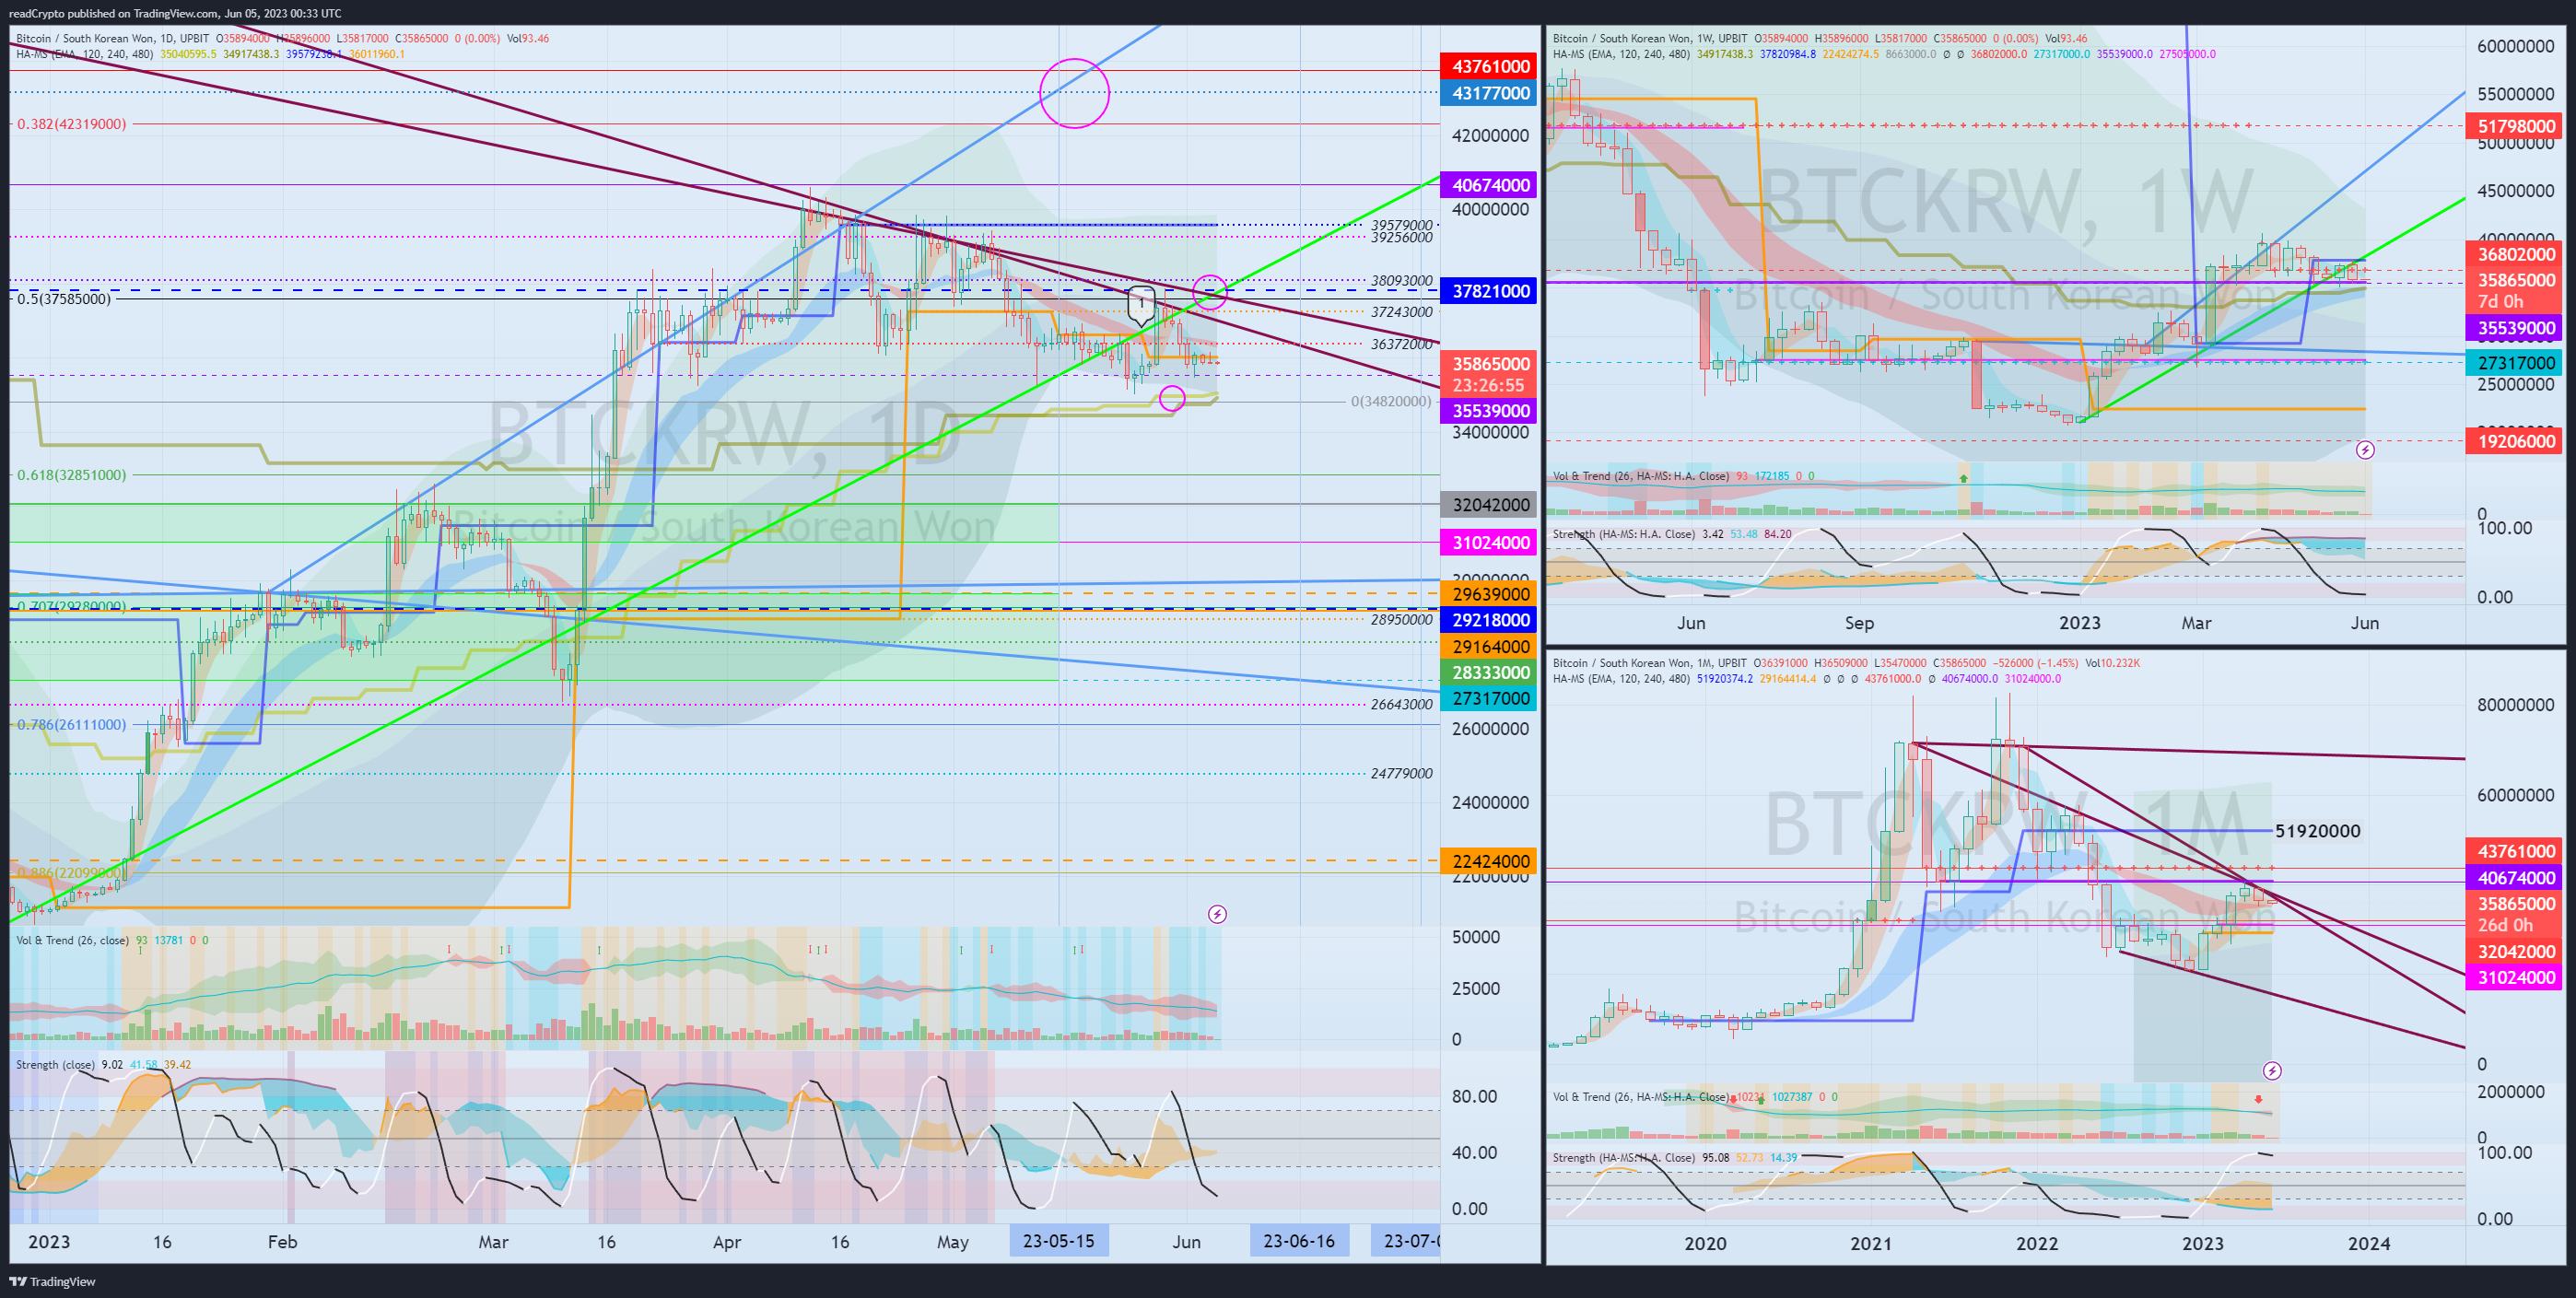The image size is (2576, 1298).
Task: Click the 39579000 level text
Action: pos(1401,225)
